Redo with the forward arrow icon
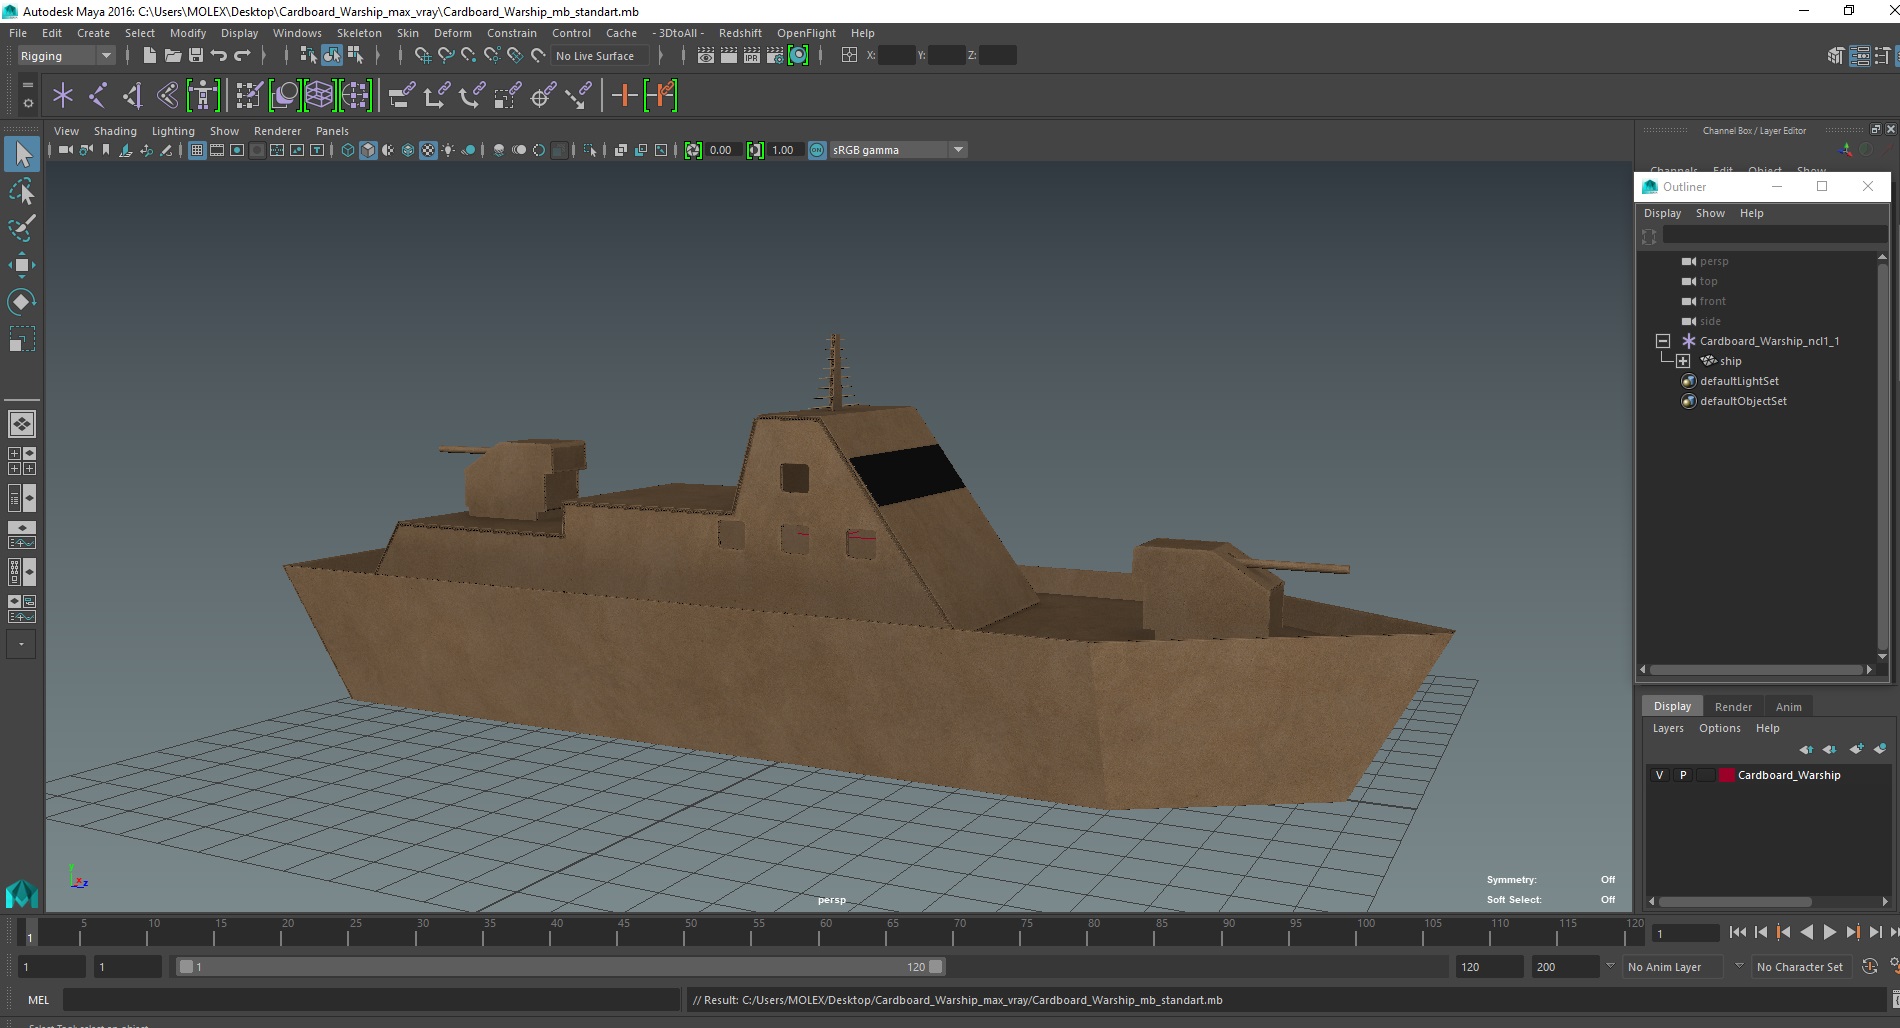1900x1028 pixels. tap(241, 56)
